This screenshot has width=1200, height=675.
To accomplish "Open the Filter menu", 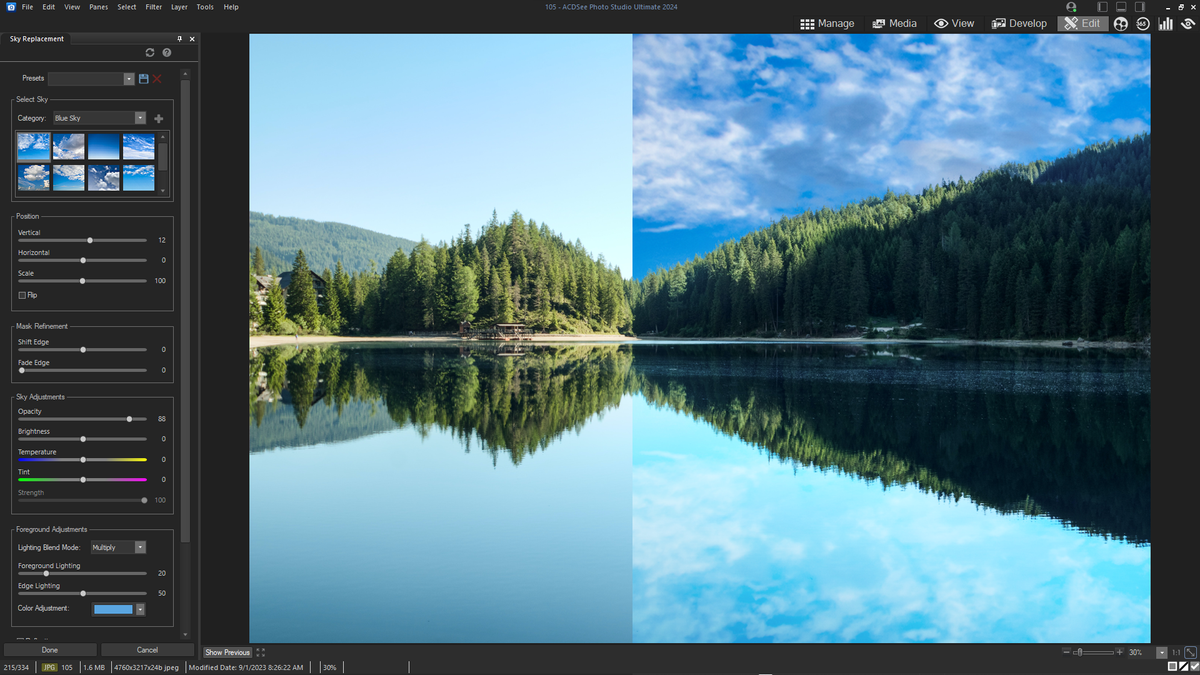I will pos(153,7).
